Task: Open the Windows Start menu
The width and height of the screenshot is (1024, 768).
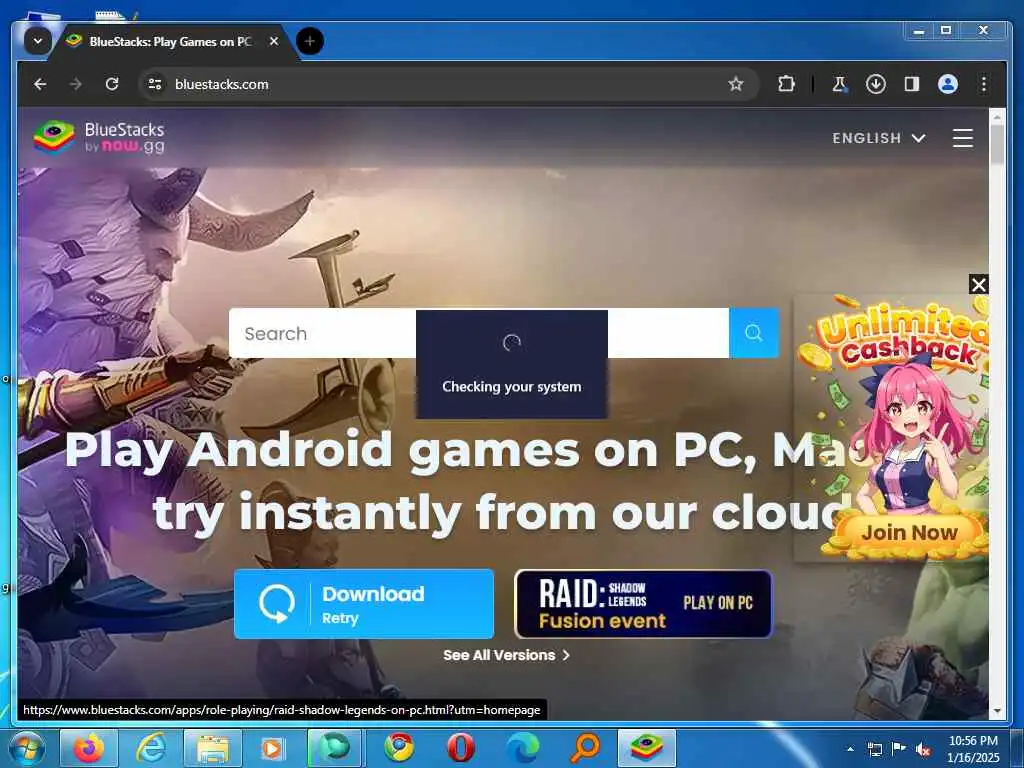Action: pos(27,748)
